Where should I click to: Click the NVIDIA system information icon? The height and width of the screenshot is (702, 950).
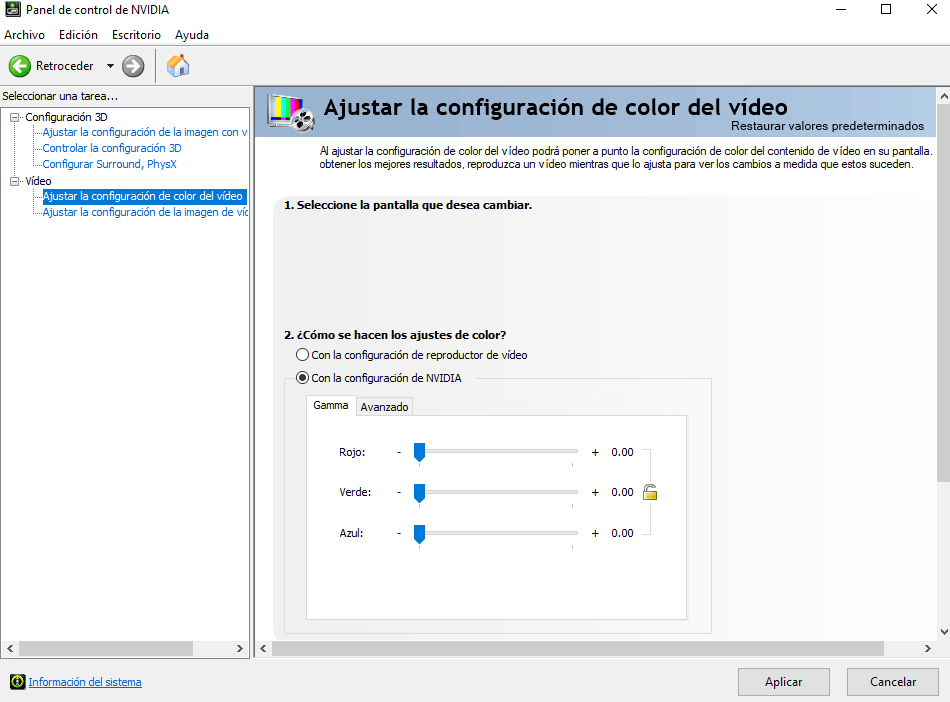(x=18, y=682)
